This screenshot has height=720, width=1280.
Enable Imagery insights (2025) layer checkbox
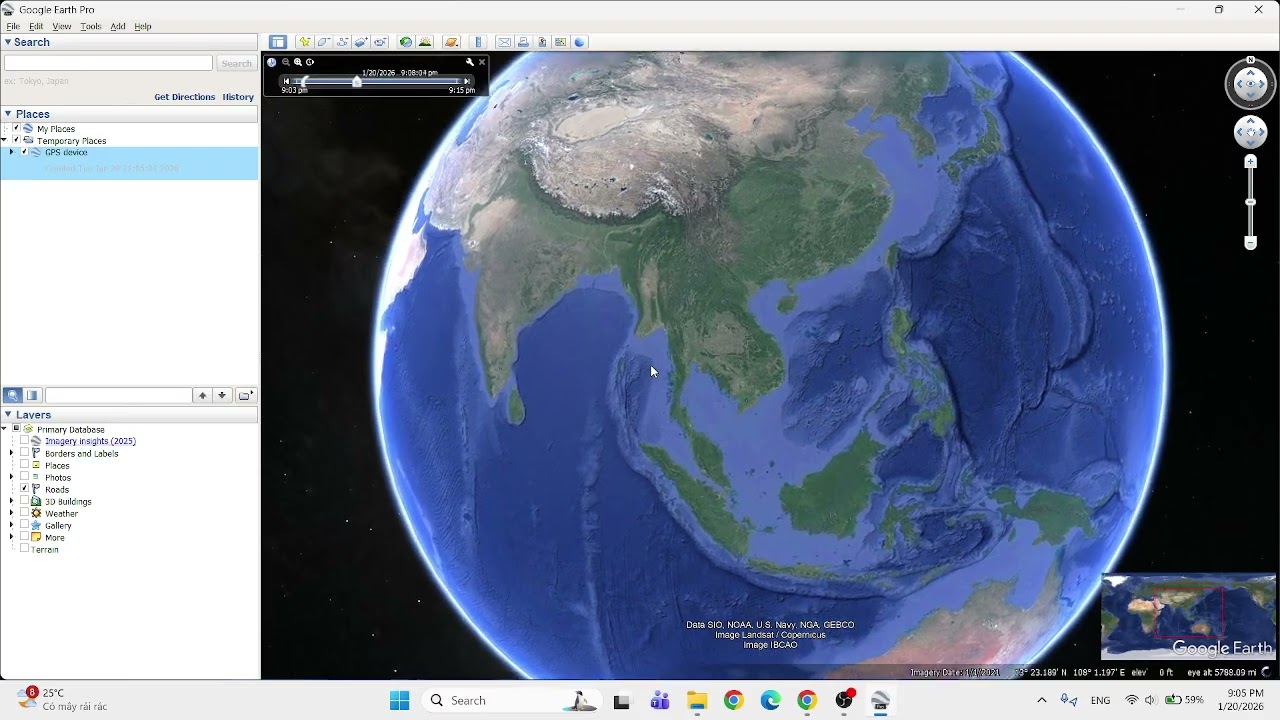(x=24, y=441)
